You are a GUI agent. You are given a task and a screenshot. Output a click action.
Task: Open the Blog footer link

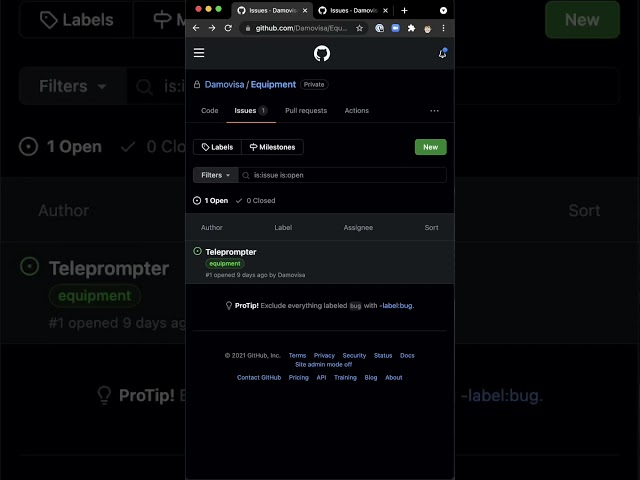click(371, 378)
